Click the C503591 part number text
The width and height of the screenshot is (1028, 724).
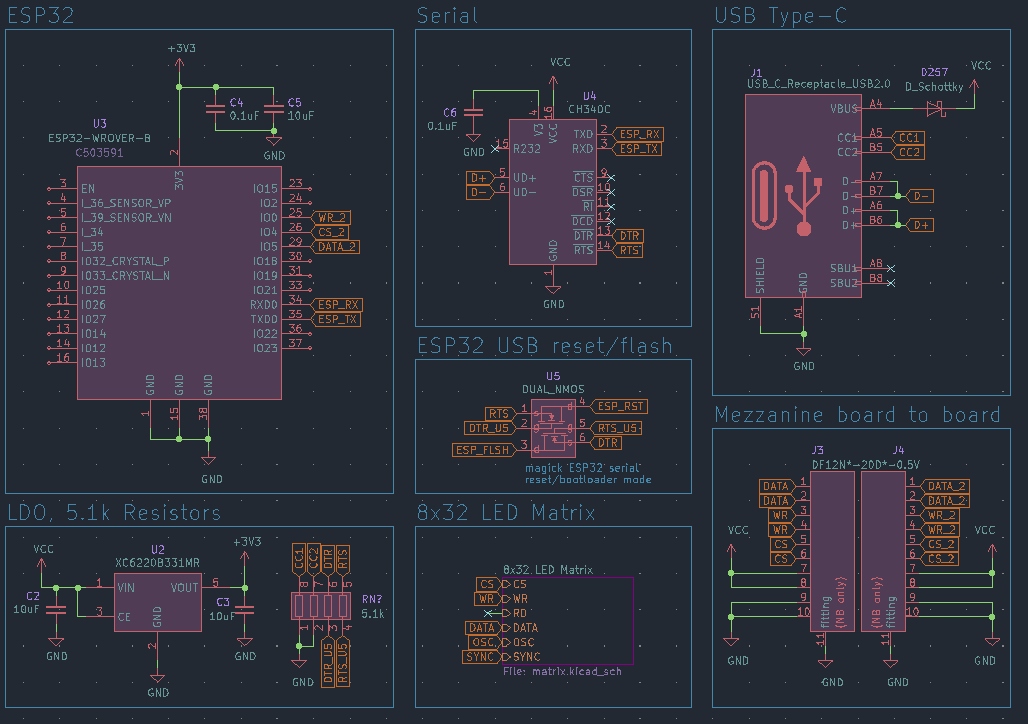[x=99, y=153]
